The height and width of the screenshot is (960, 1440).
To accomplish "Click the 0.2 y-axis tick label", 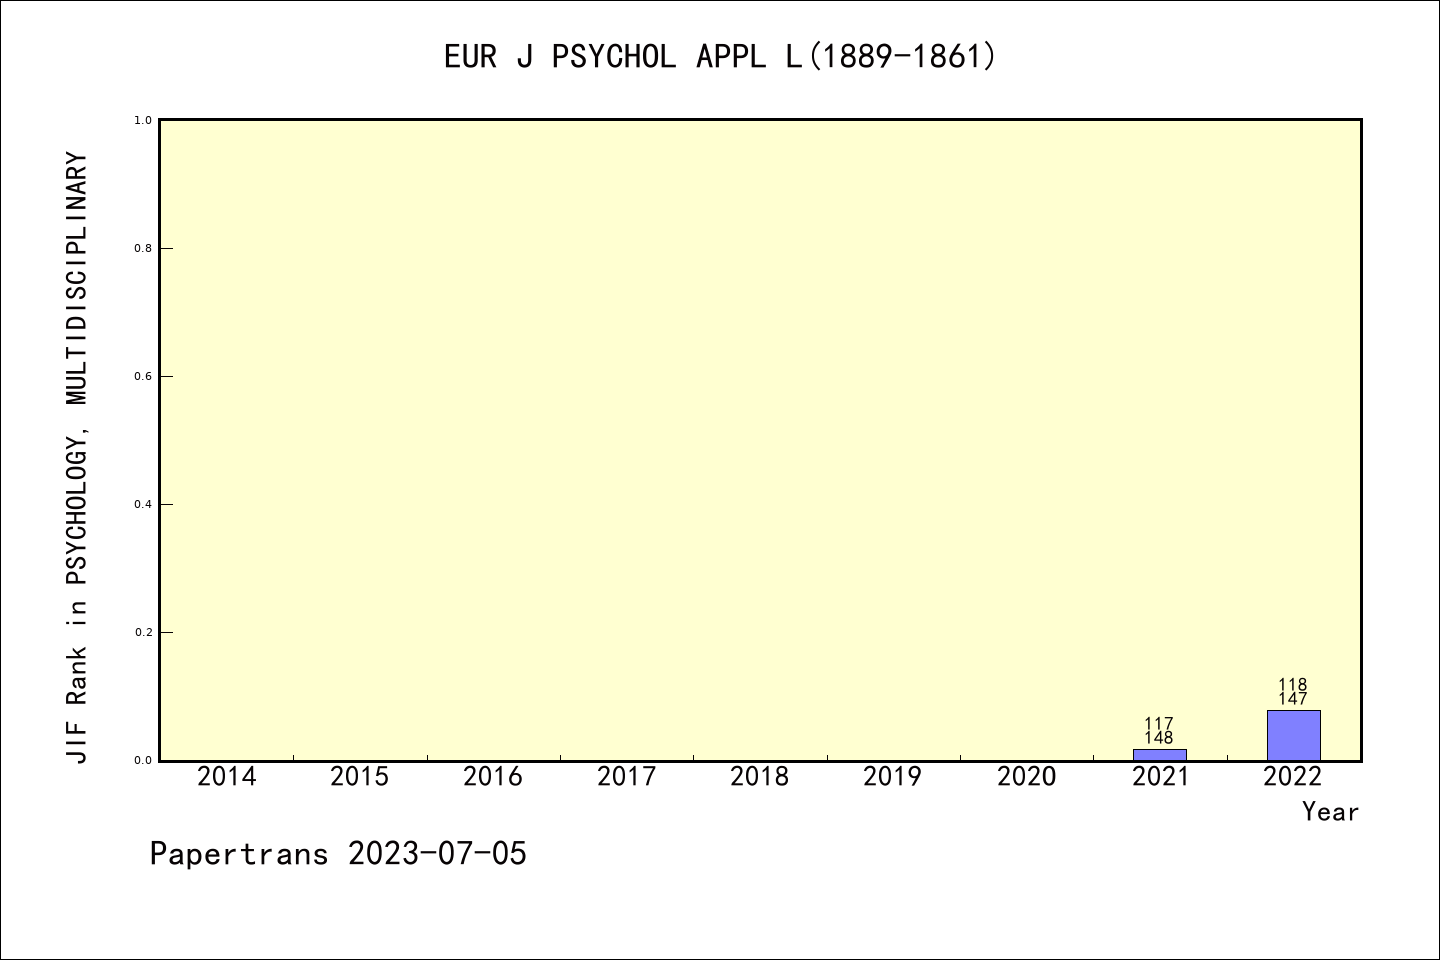I will coord(143,632).
